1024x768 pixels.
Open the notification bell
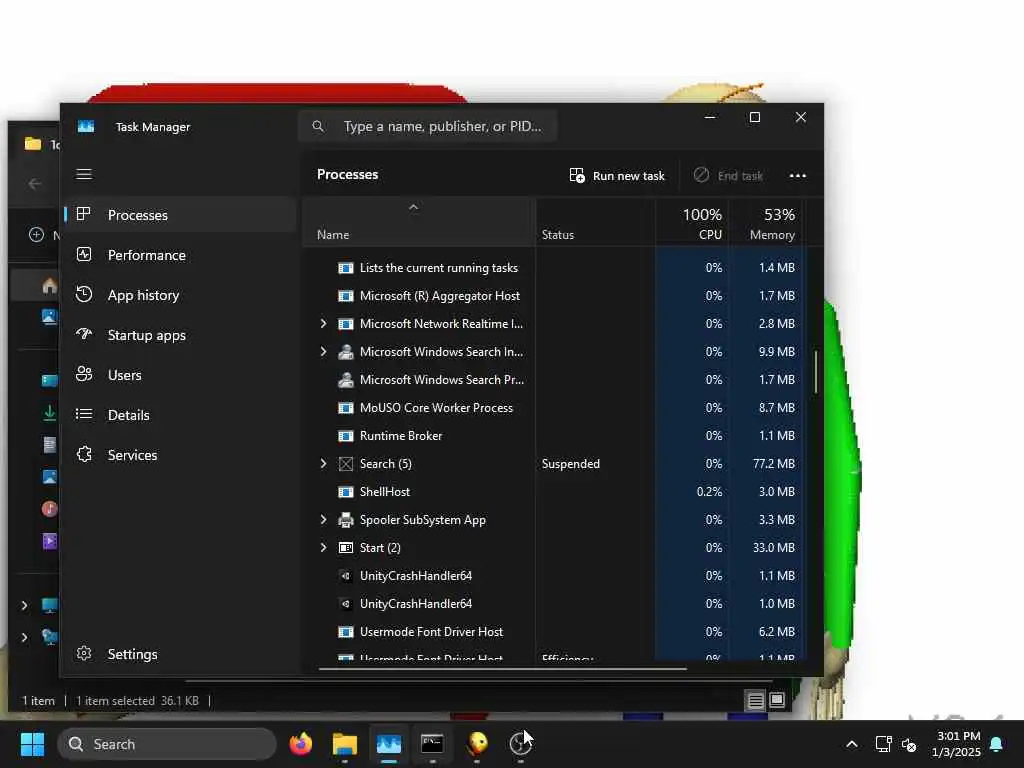point(997,744)
